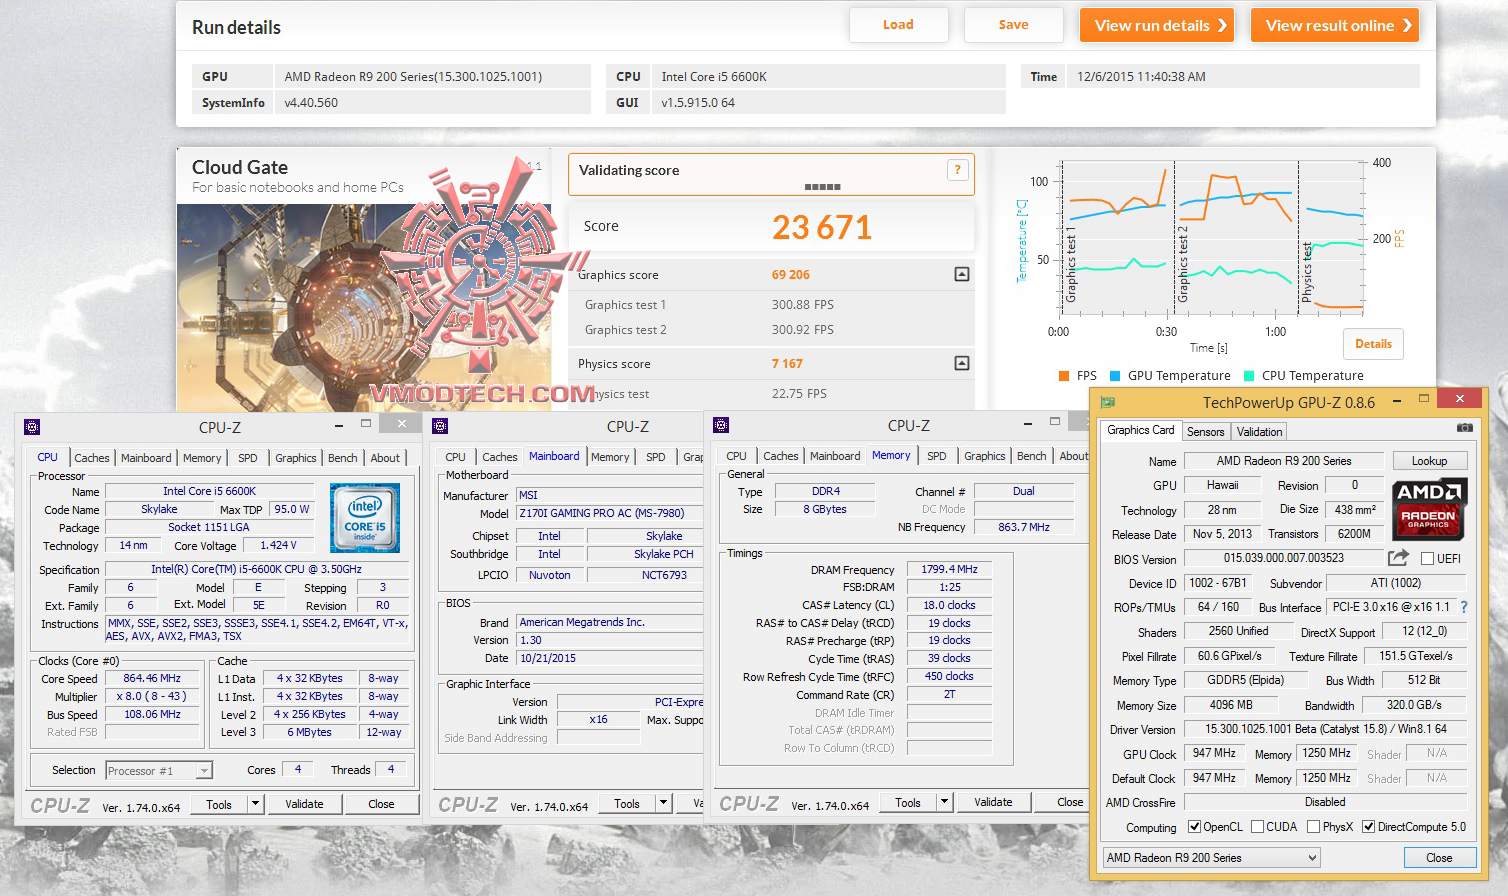The image size is (1508, 896).
Task: Click the blue GPU Temperature legend swatch
Action: [1115, 376]
